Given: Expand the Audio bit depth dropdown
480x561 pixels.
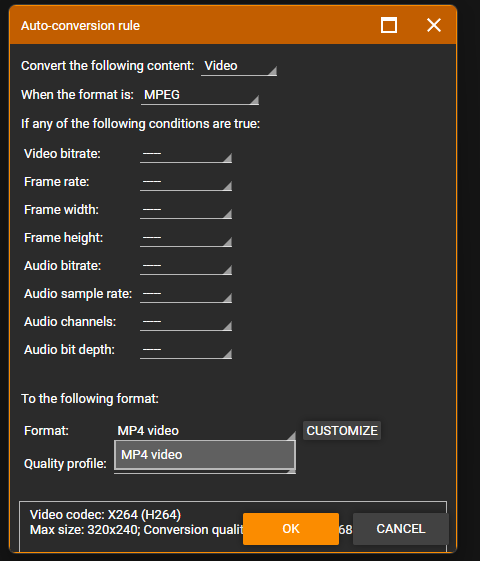Looking at the screenshot, I should click(186, 350).
